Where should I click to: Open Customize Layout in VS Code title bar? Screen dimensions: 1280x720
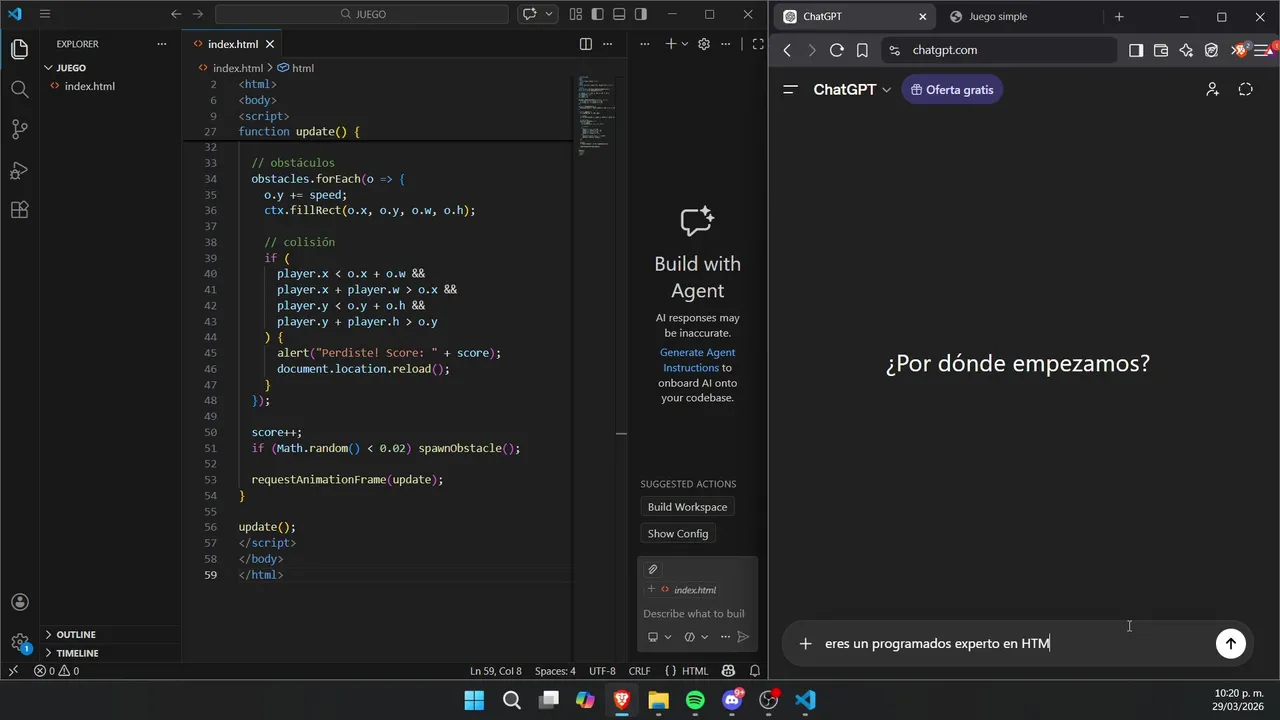tap(576, 14)
